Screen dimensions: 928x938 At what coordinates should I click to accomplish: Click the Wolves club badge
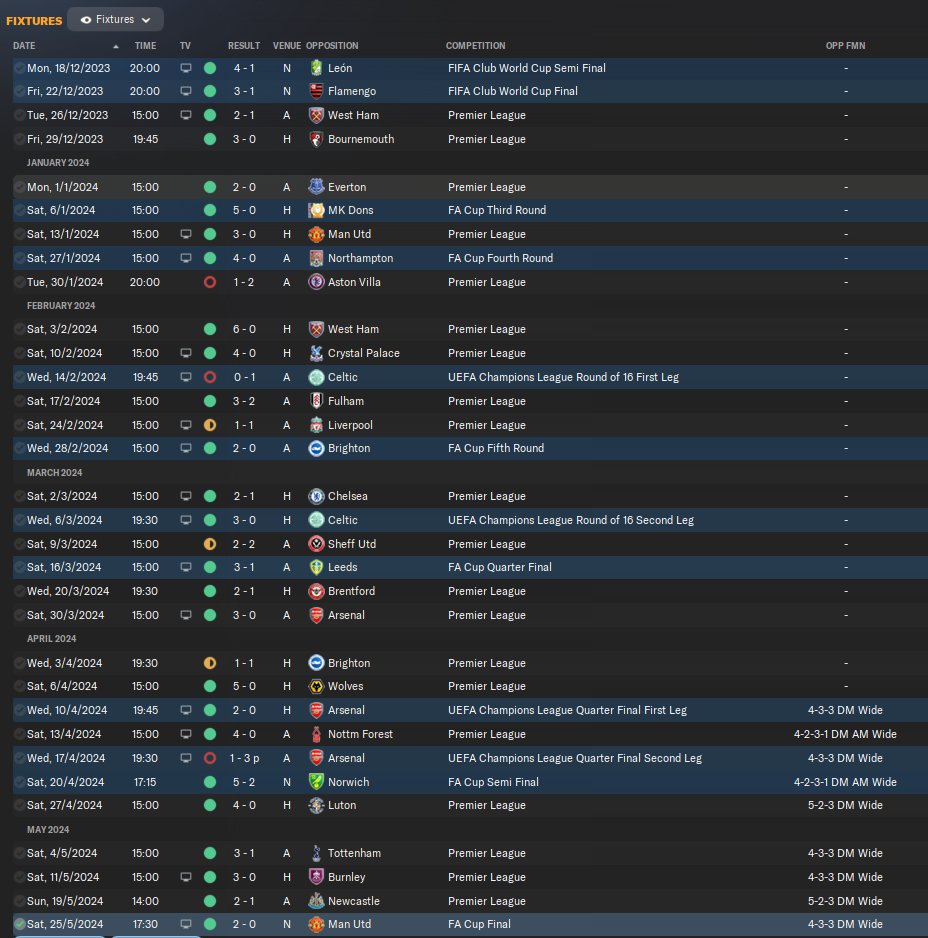pyautogui.click(x=316, y=686)
